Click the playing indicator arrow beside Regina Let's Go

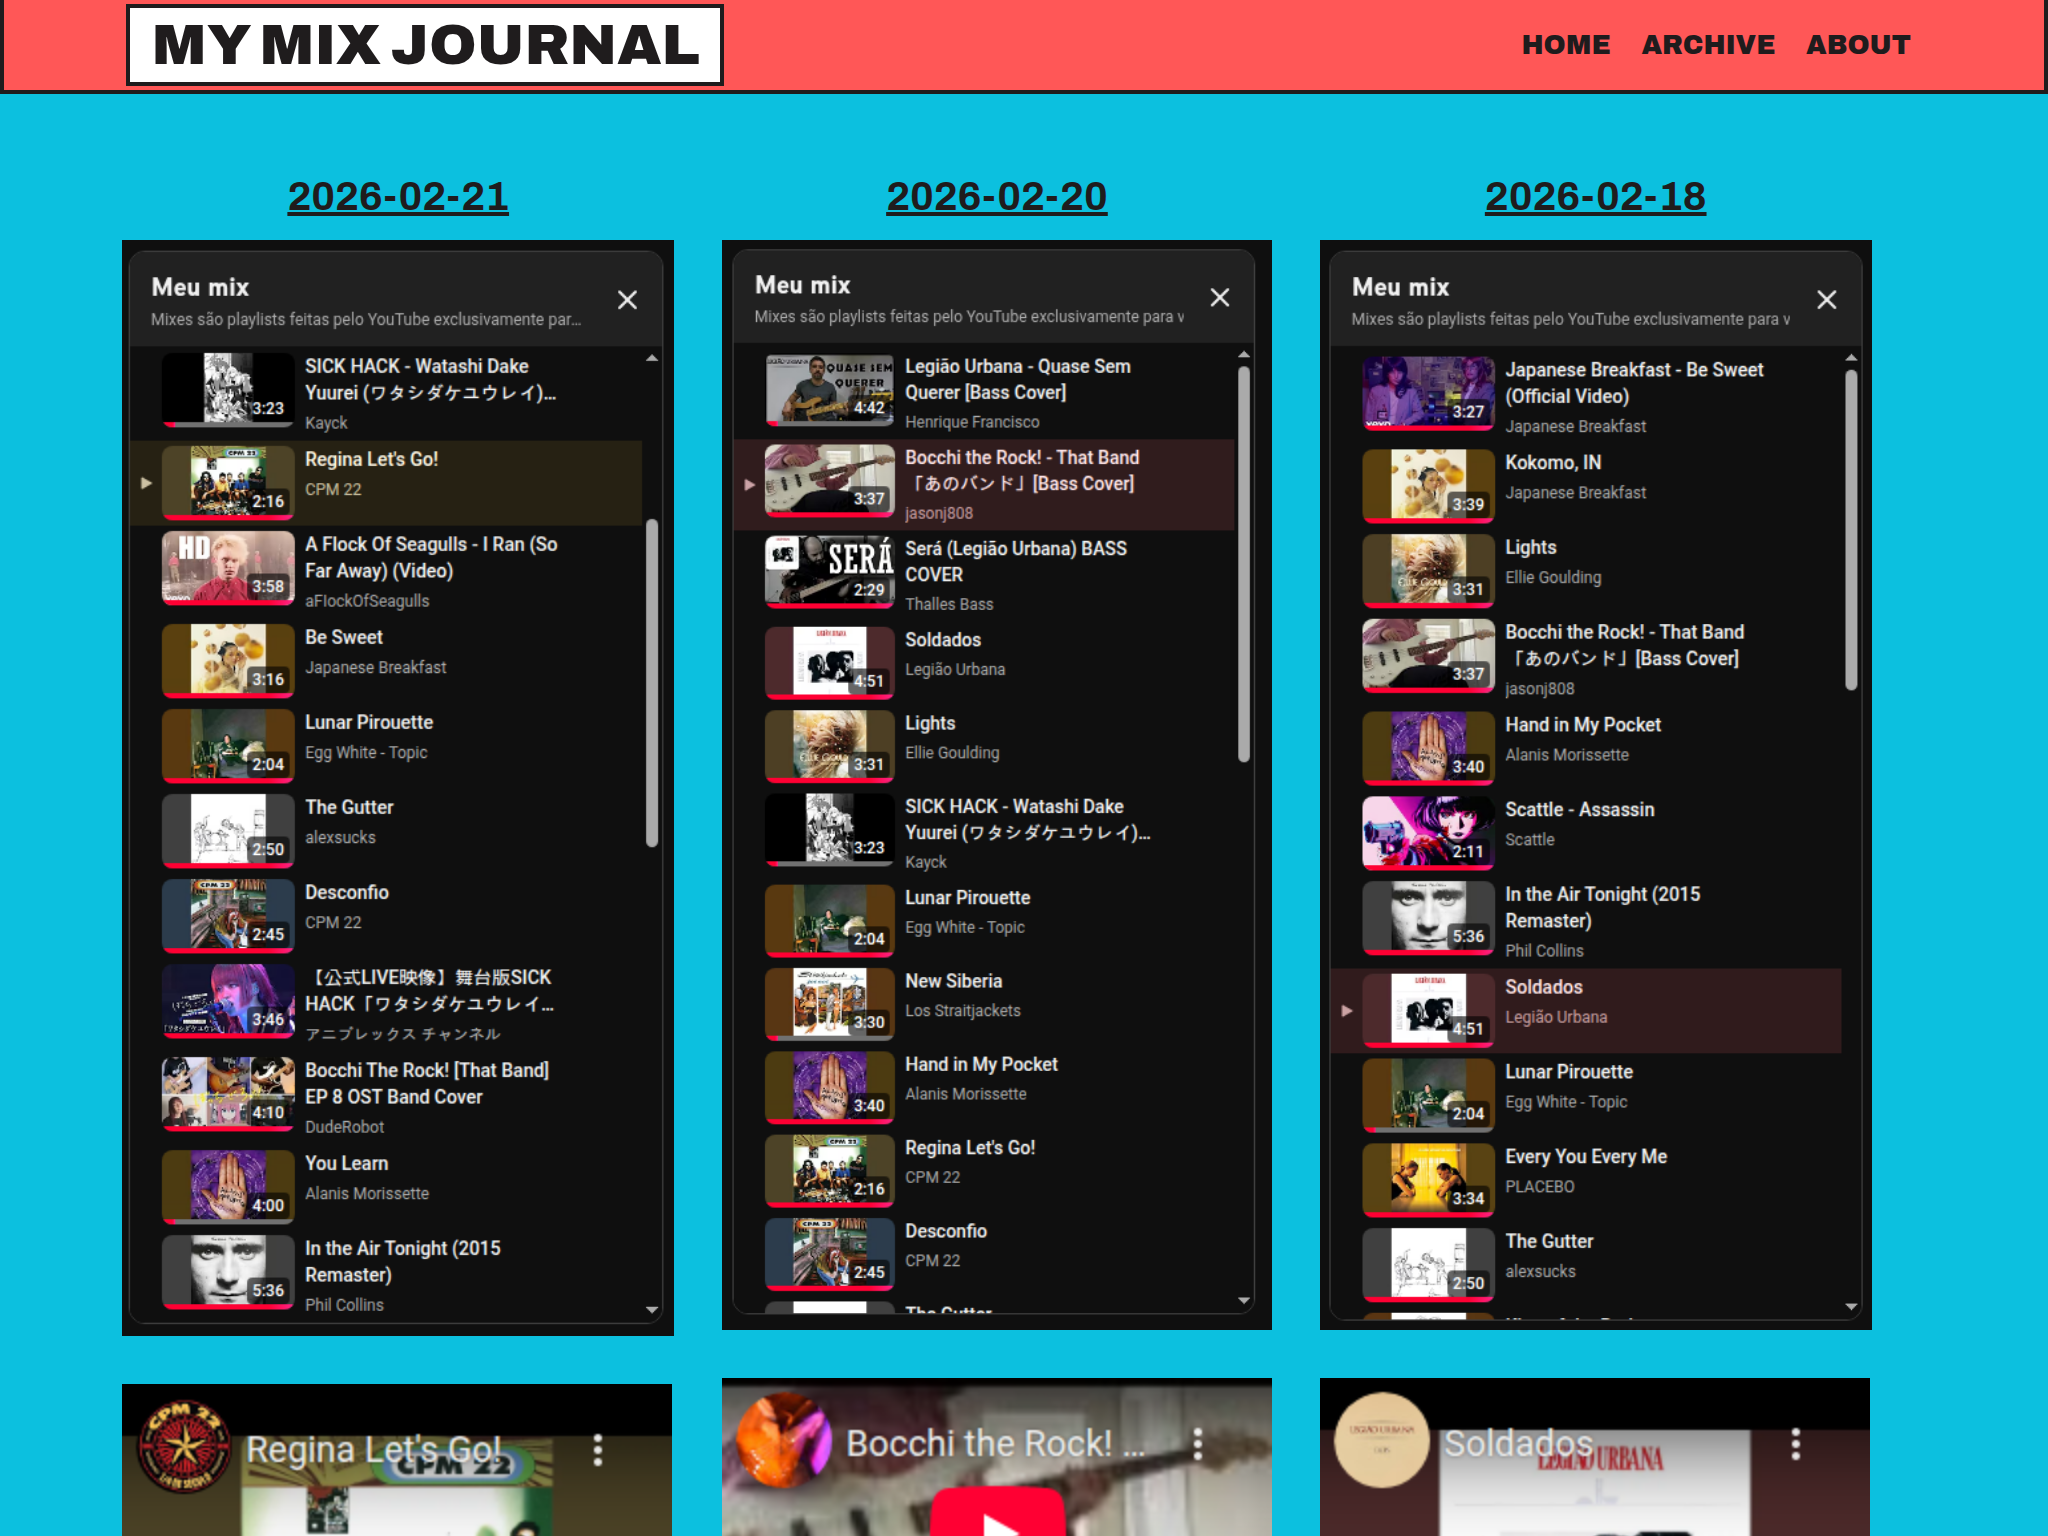146,483
